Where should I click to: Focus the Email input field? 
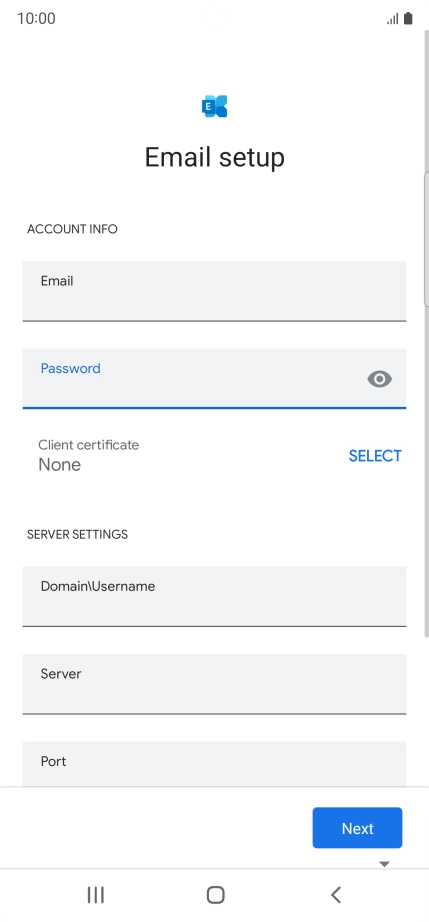coord(214,292)
